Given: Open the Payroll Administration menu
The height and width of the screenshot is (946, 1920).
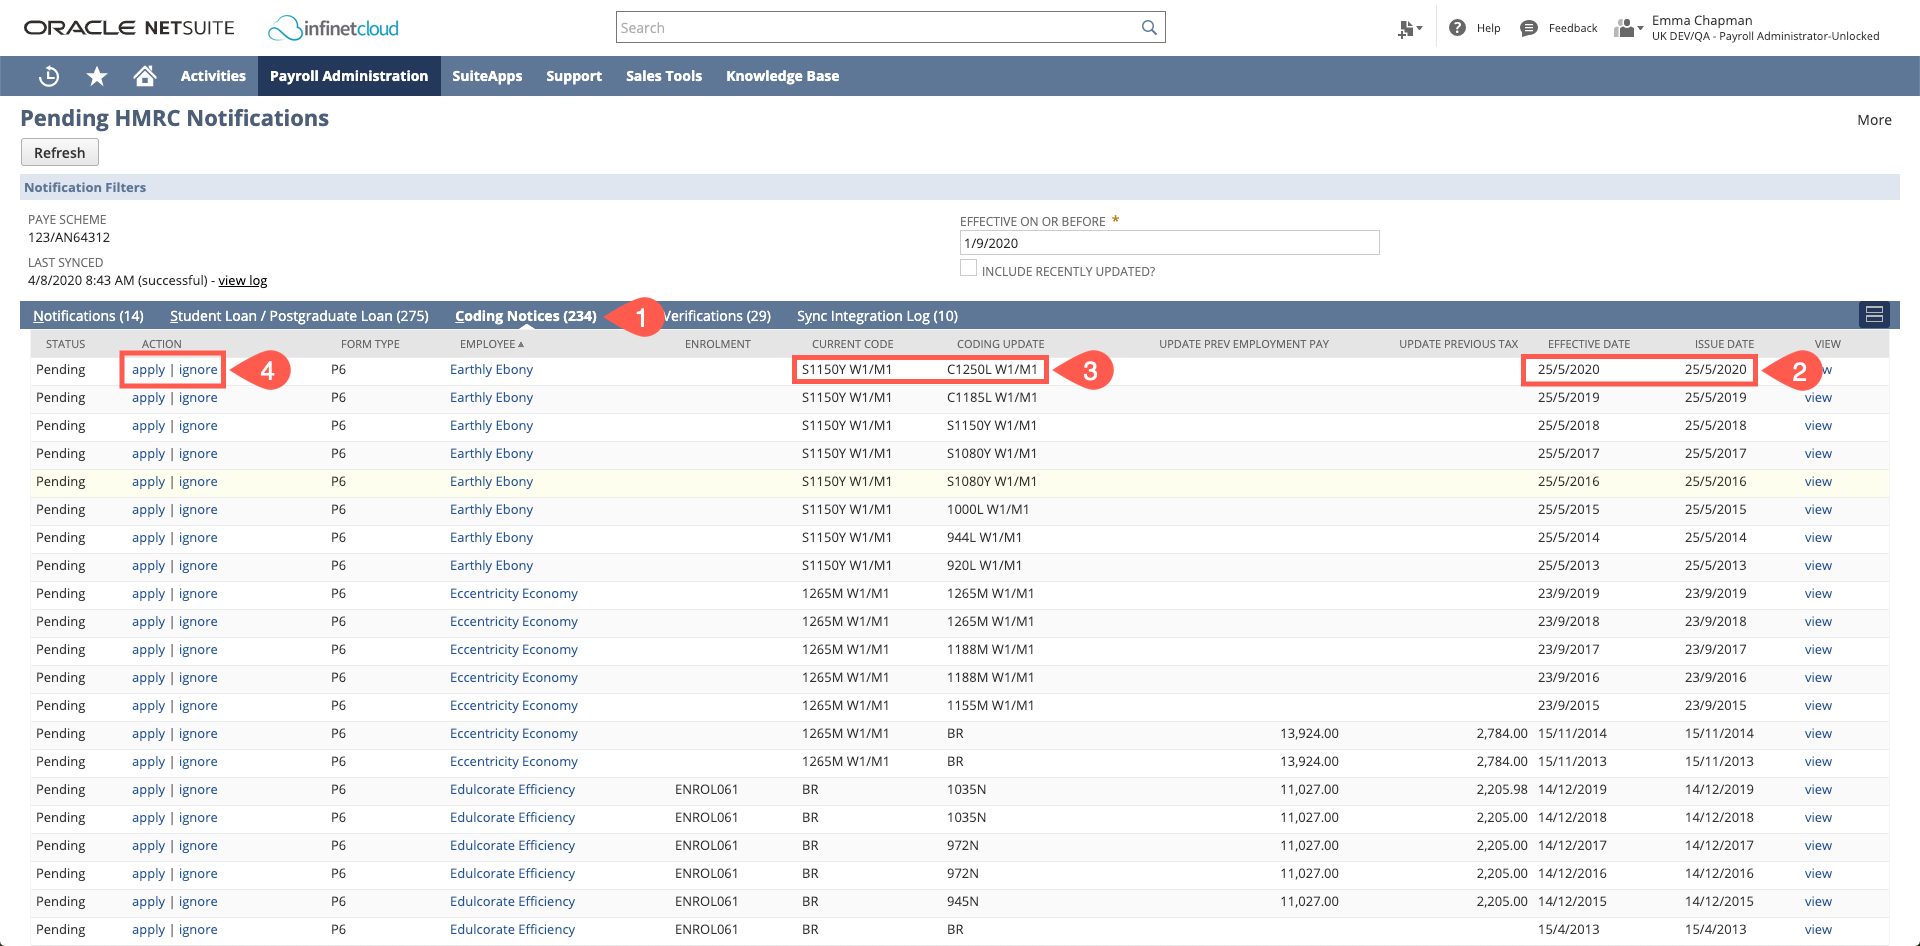Looking at the screenshot, I should pyautogui.click(x=348, y=75).
